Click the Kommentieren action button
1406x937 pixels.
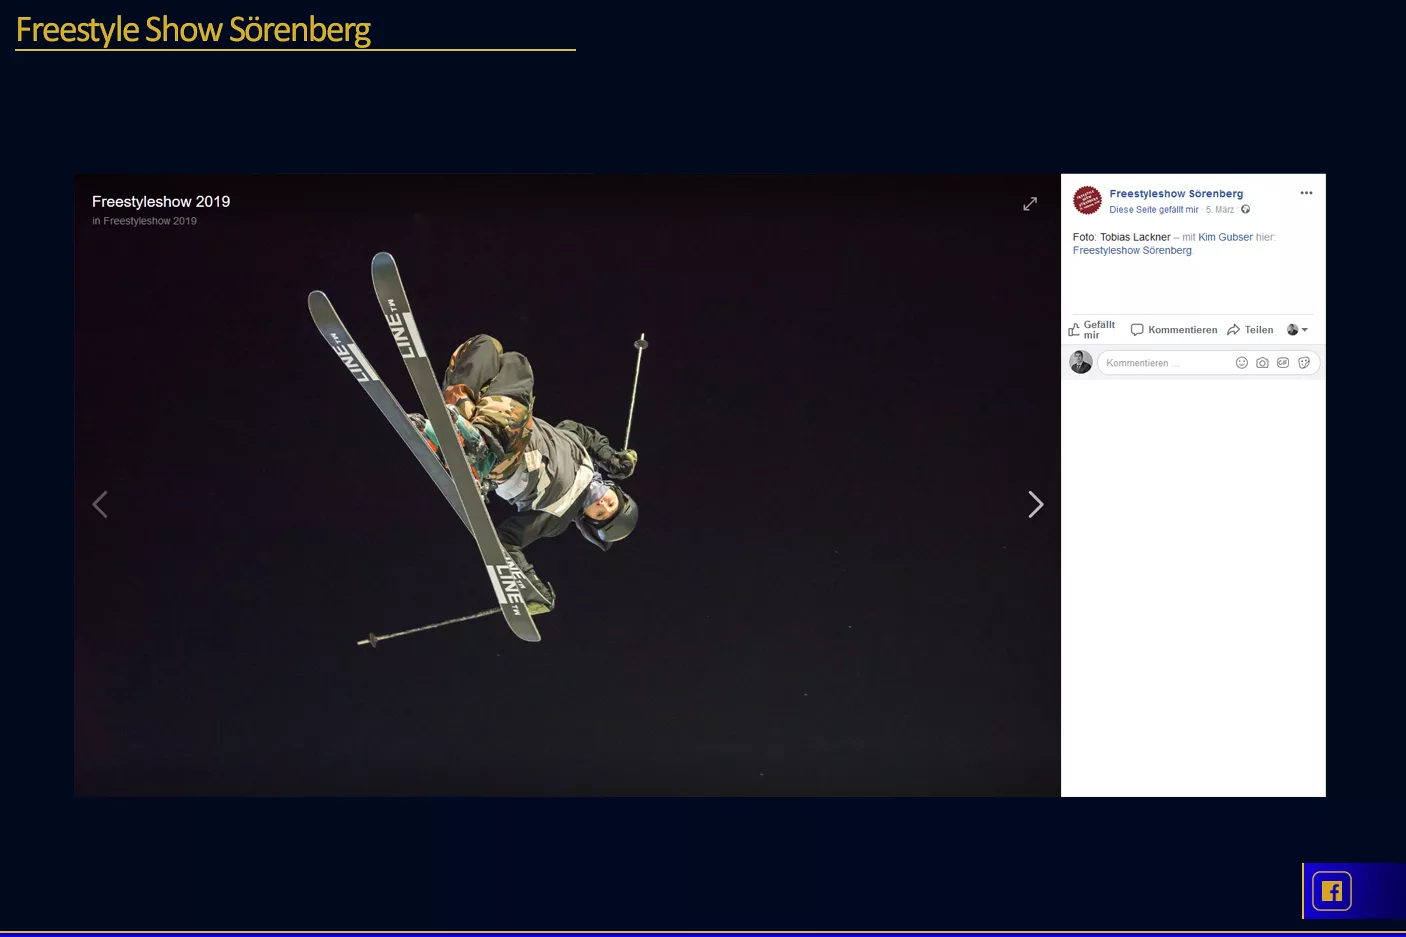click(1174, 330)
